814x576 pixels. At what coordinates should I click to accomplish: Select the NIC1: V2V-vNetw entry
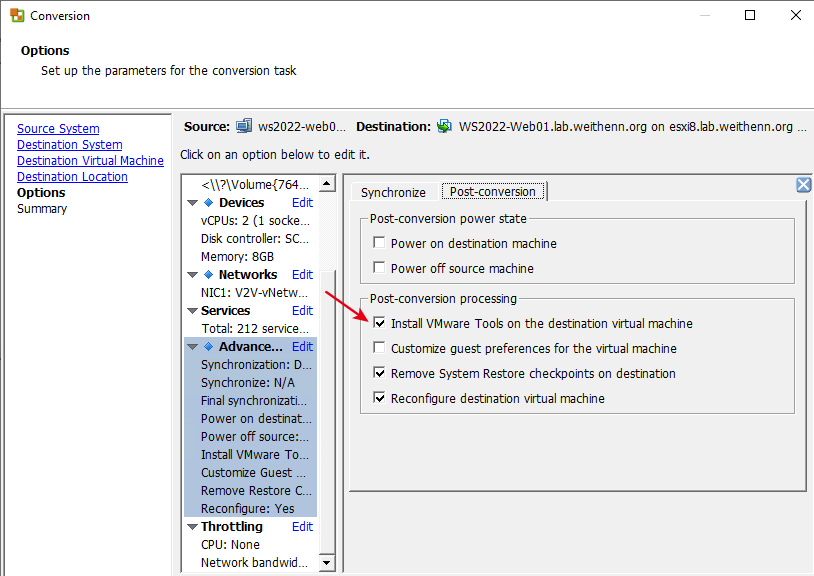pyautogui.click(x=254, y=293)
